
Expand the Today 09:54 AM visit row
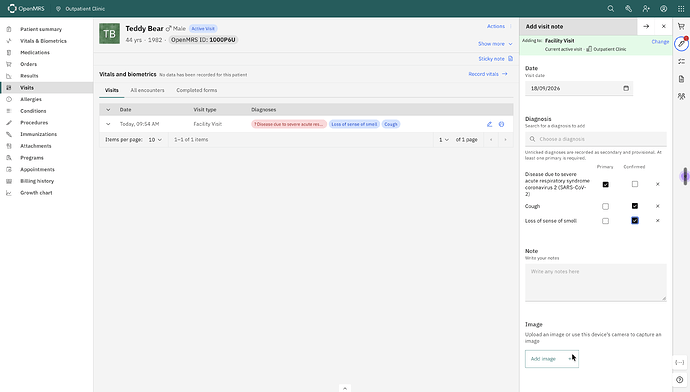point(108,124)
